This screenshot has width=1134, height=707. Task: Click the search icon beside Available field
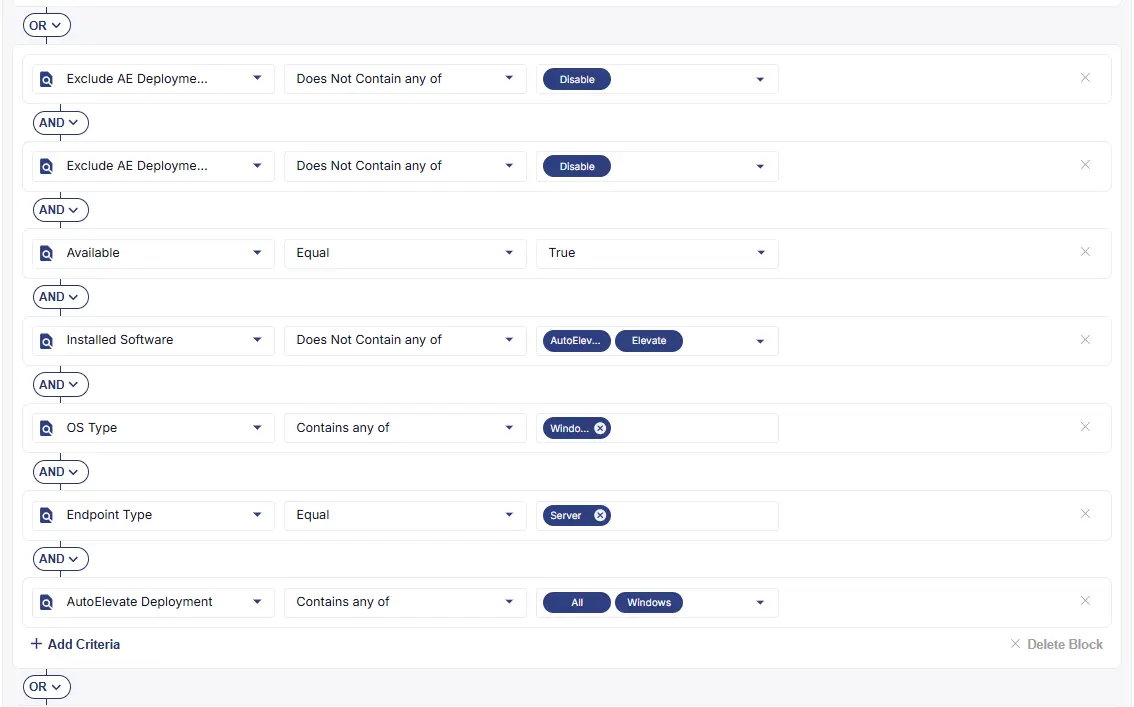pos(46,254)
